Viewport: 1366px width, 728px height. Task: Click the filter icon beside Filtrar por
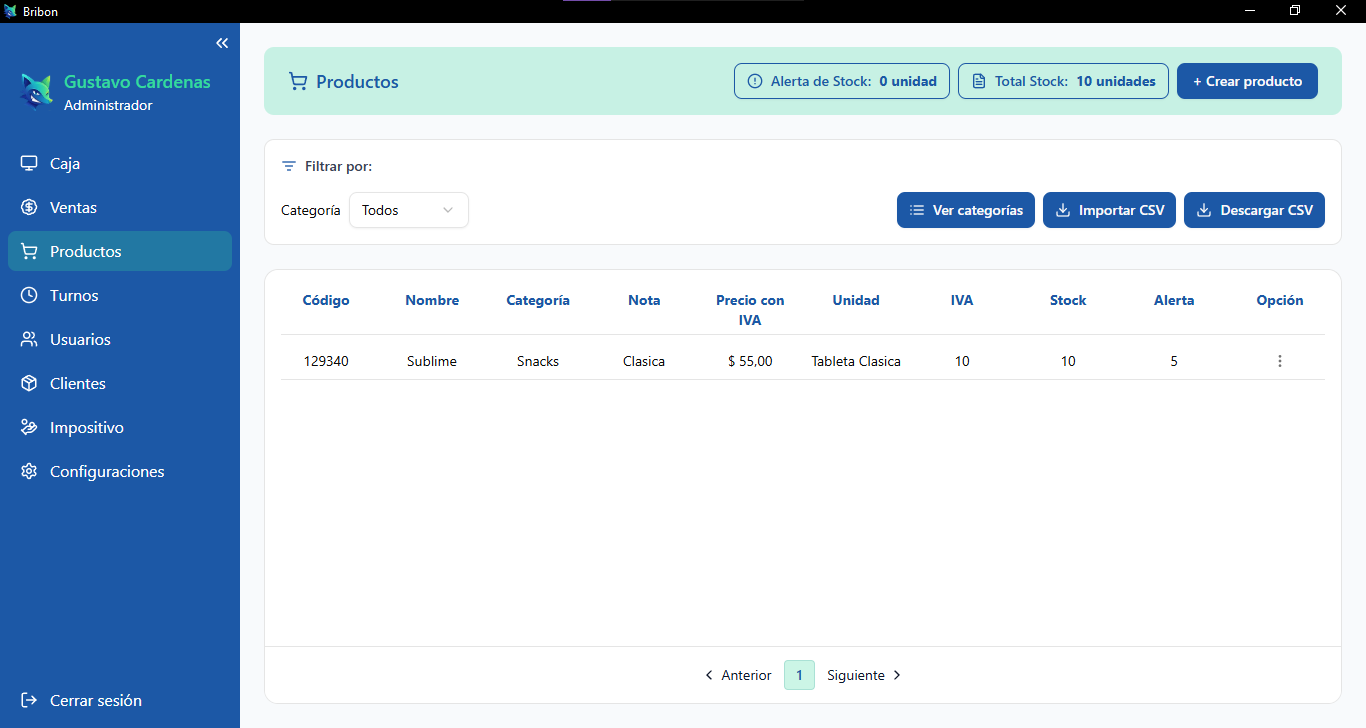(x=289, y=166)
